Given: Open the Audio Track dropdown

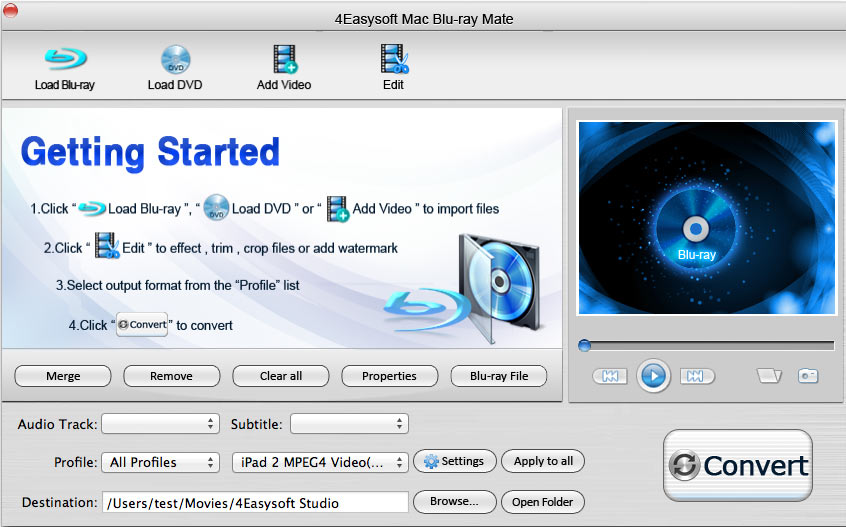Looking at the screenshot, I should click(x=160, y=423).
